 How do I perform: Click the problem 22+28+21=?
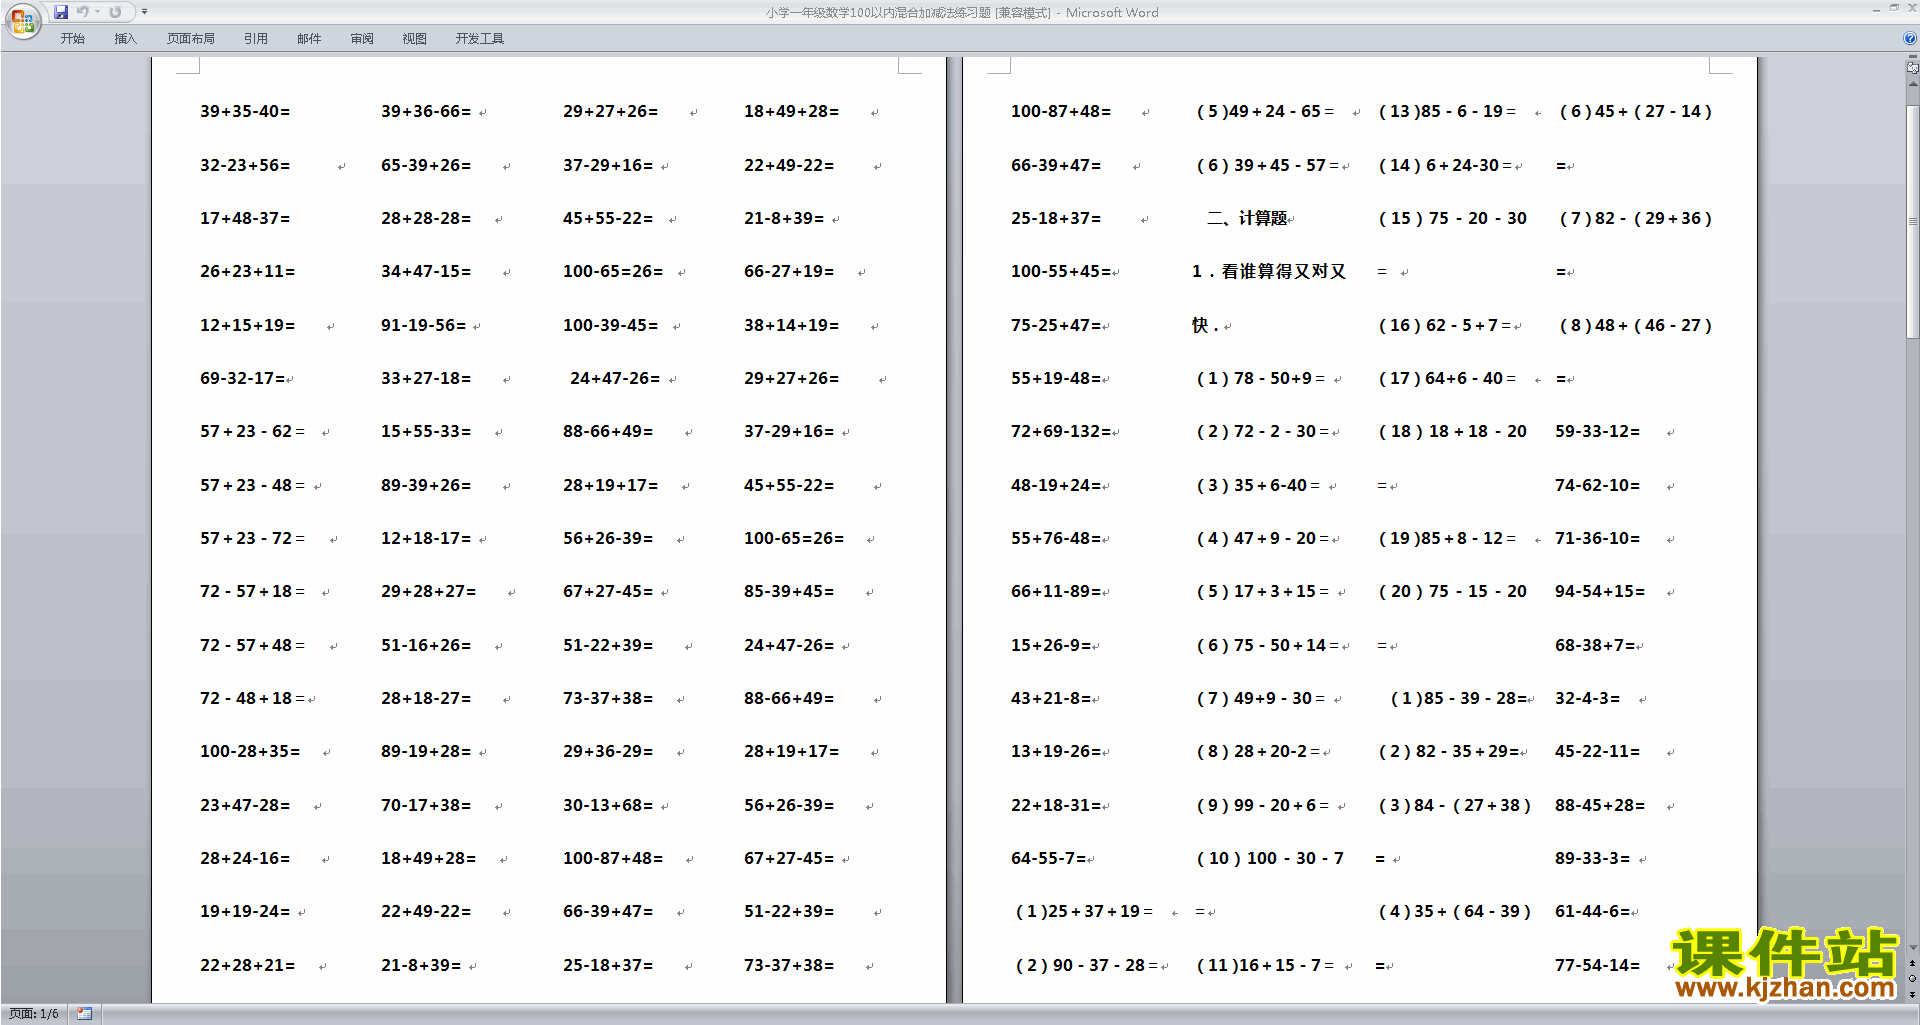tap(247, 965)
